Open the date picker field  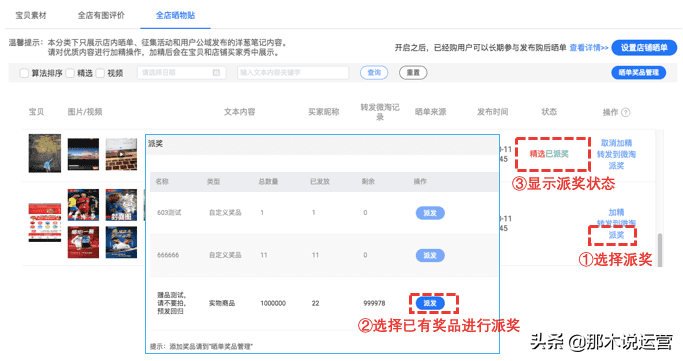coord(182,73)
